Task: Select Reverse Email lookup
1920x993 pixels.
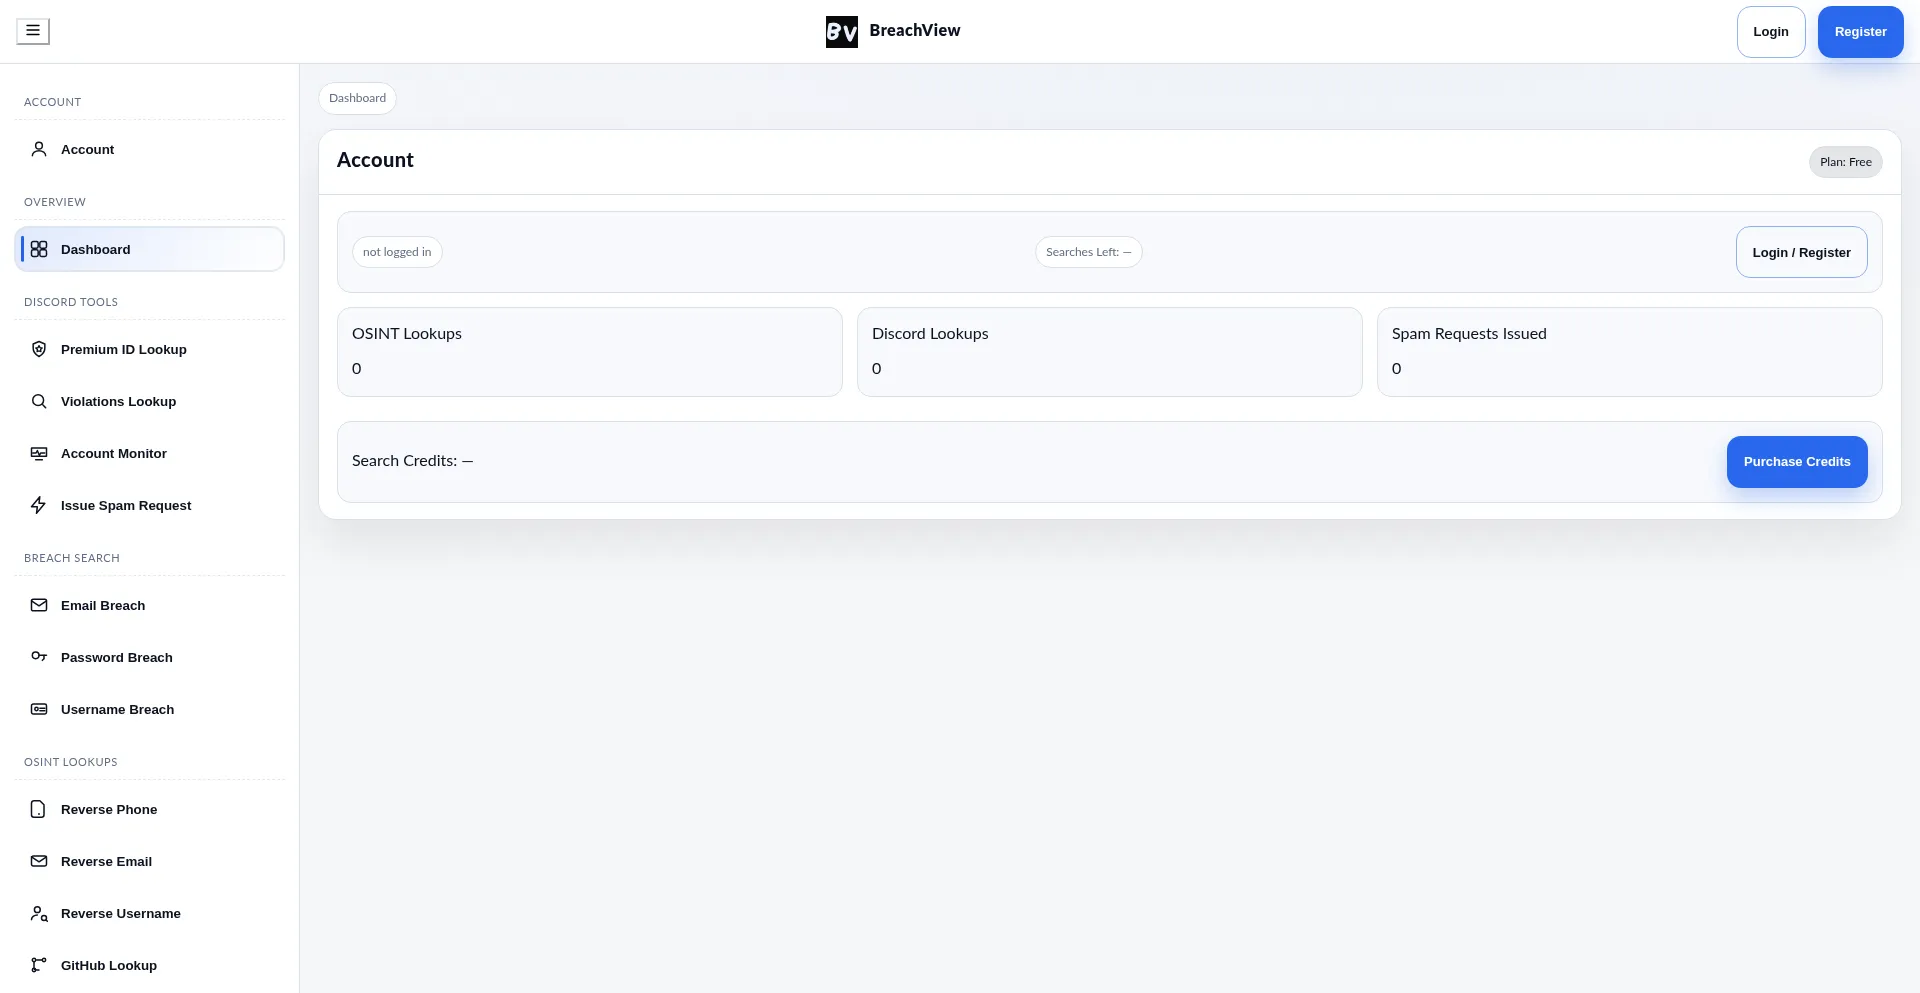Action: 106,861
